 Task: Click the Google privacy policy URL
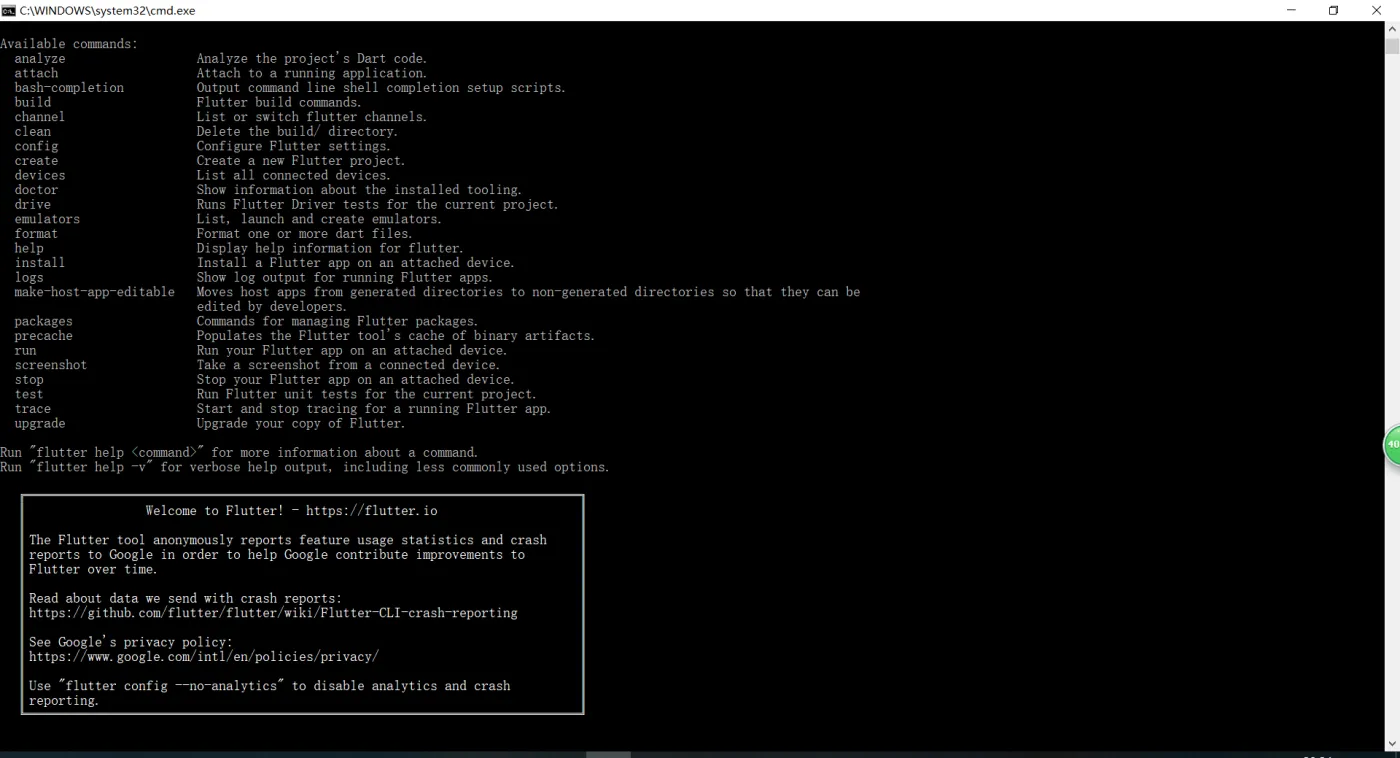(x=204, y=657)
